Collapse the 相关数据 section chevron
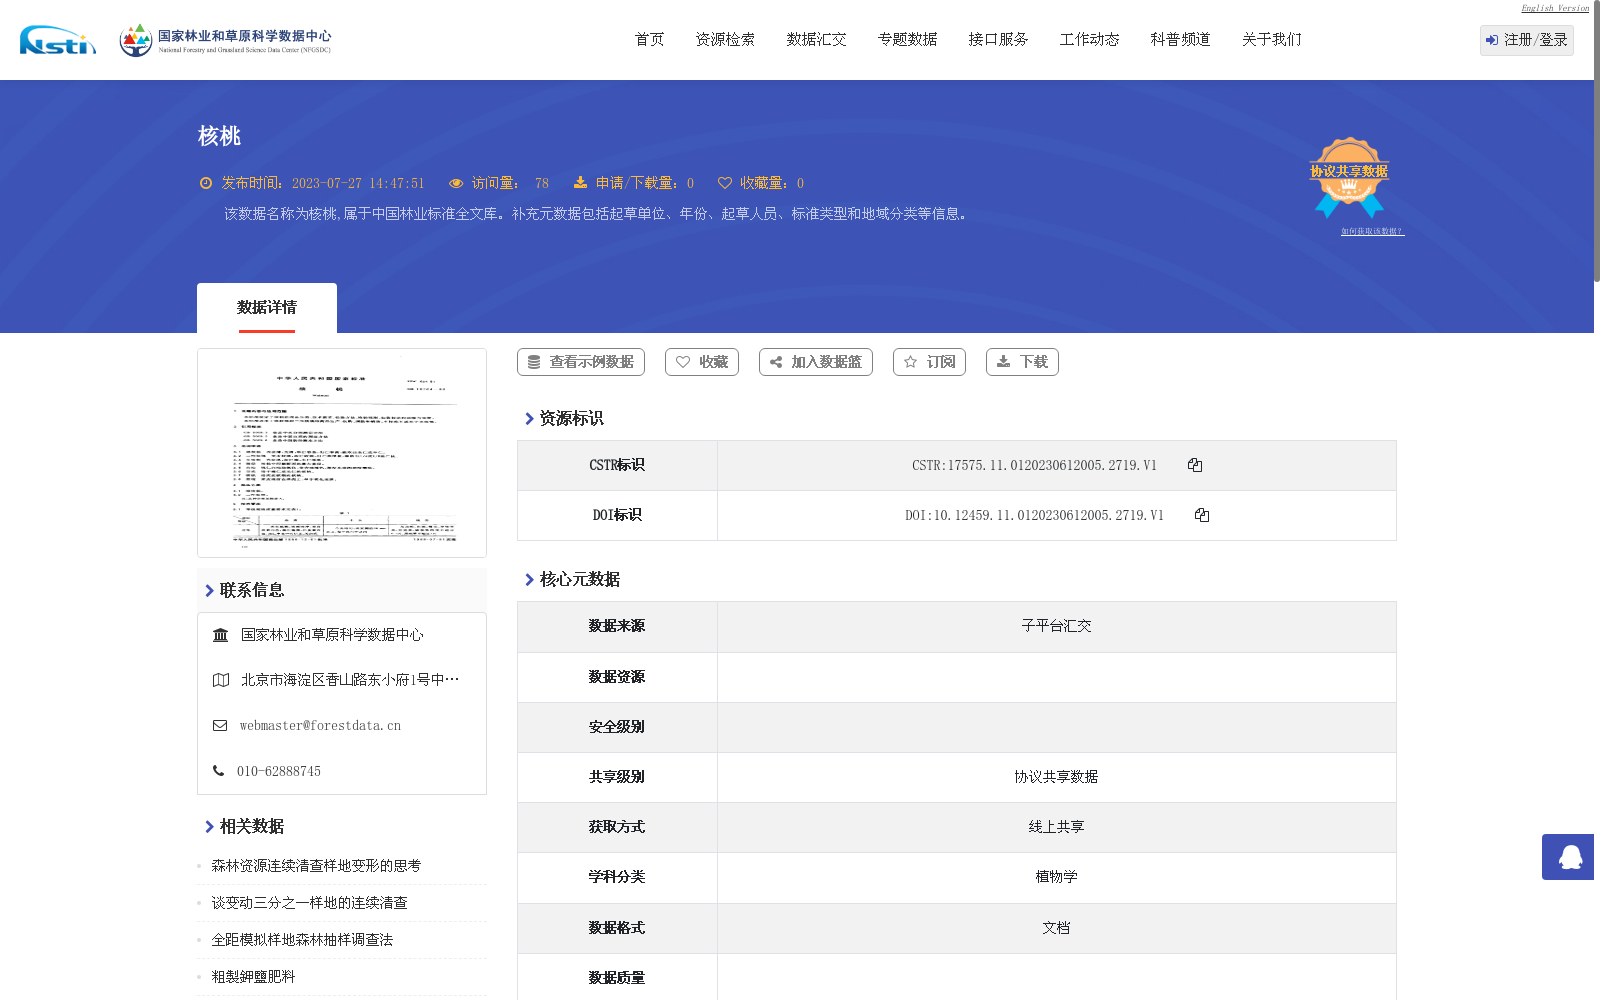 (x=209, y=827)
